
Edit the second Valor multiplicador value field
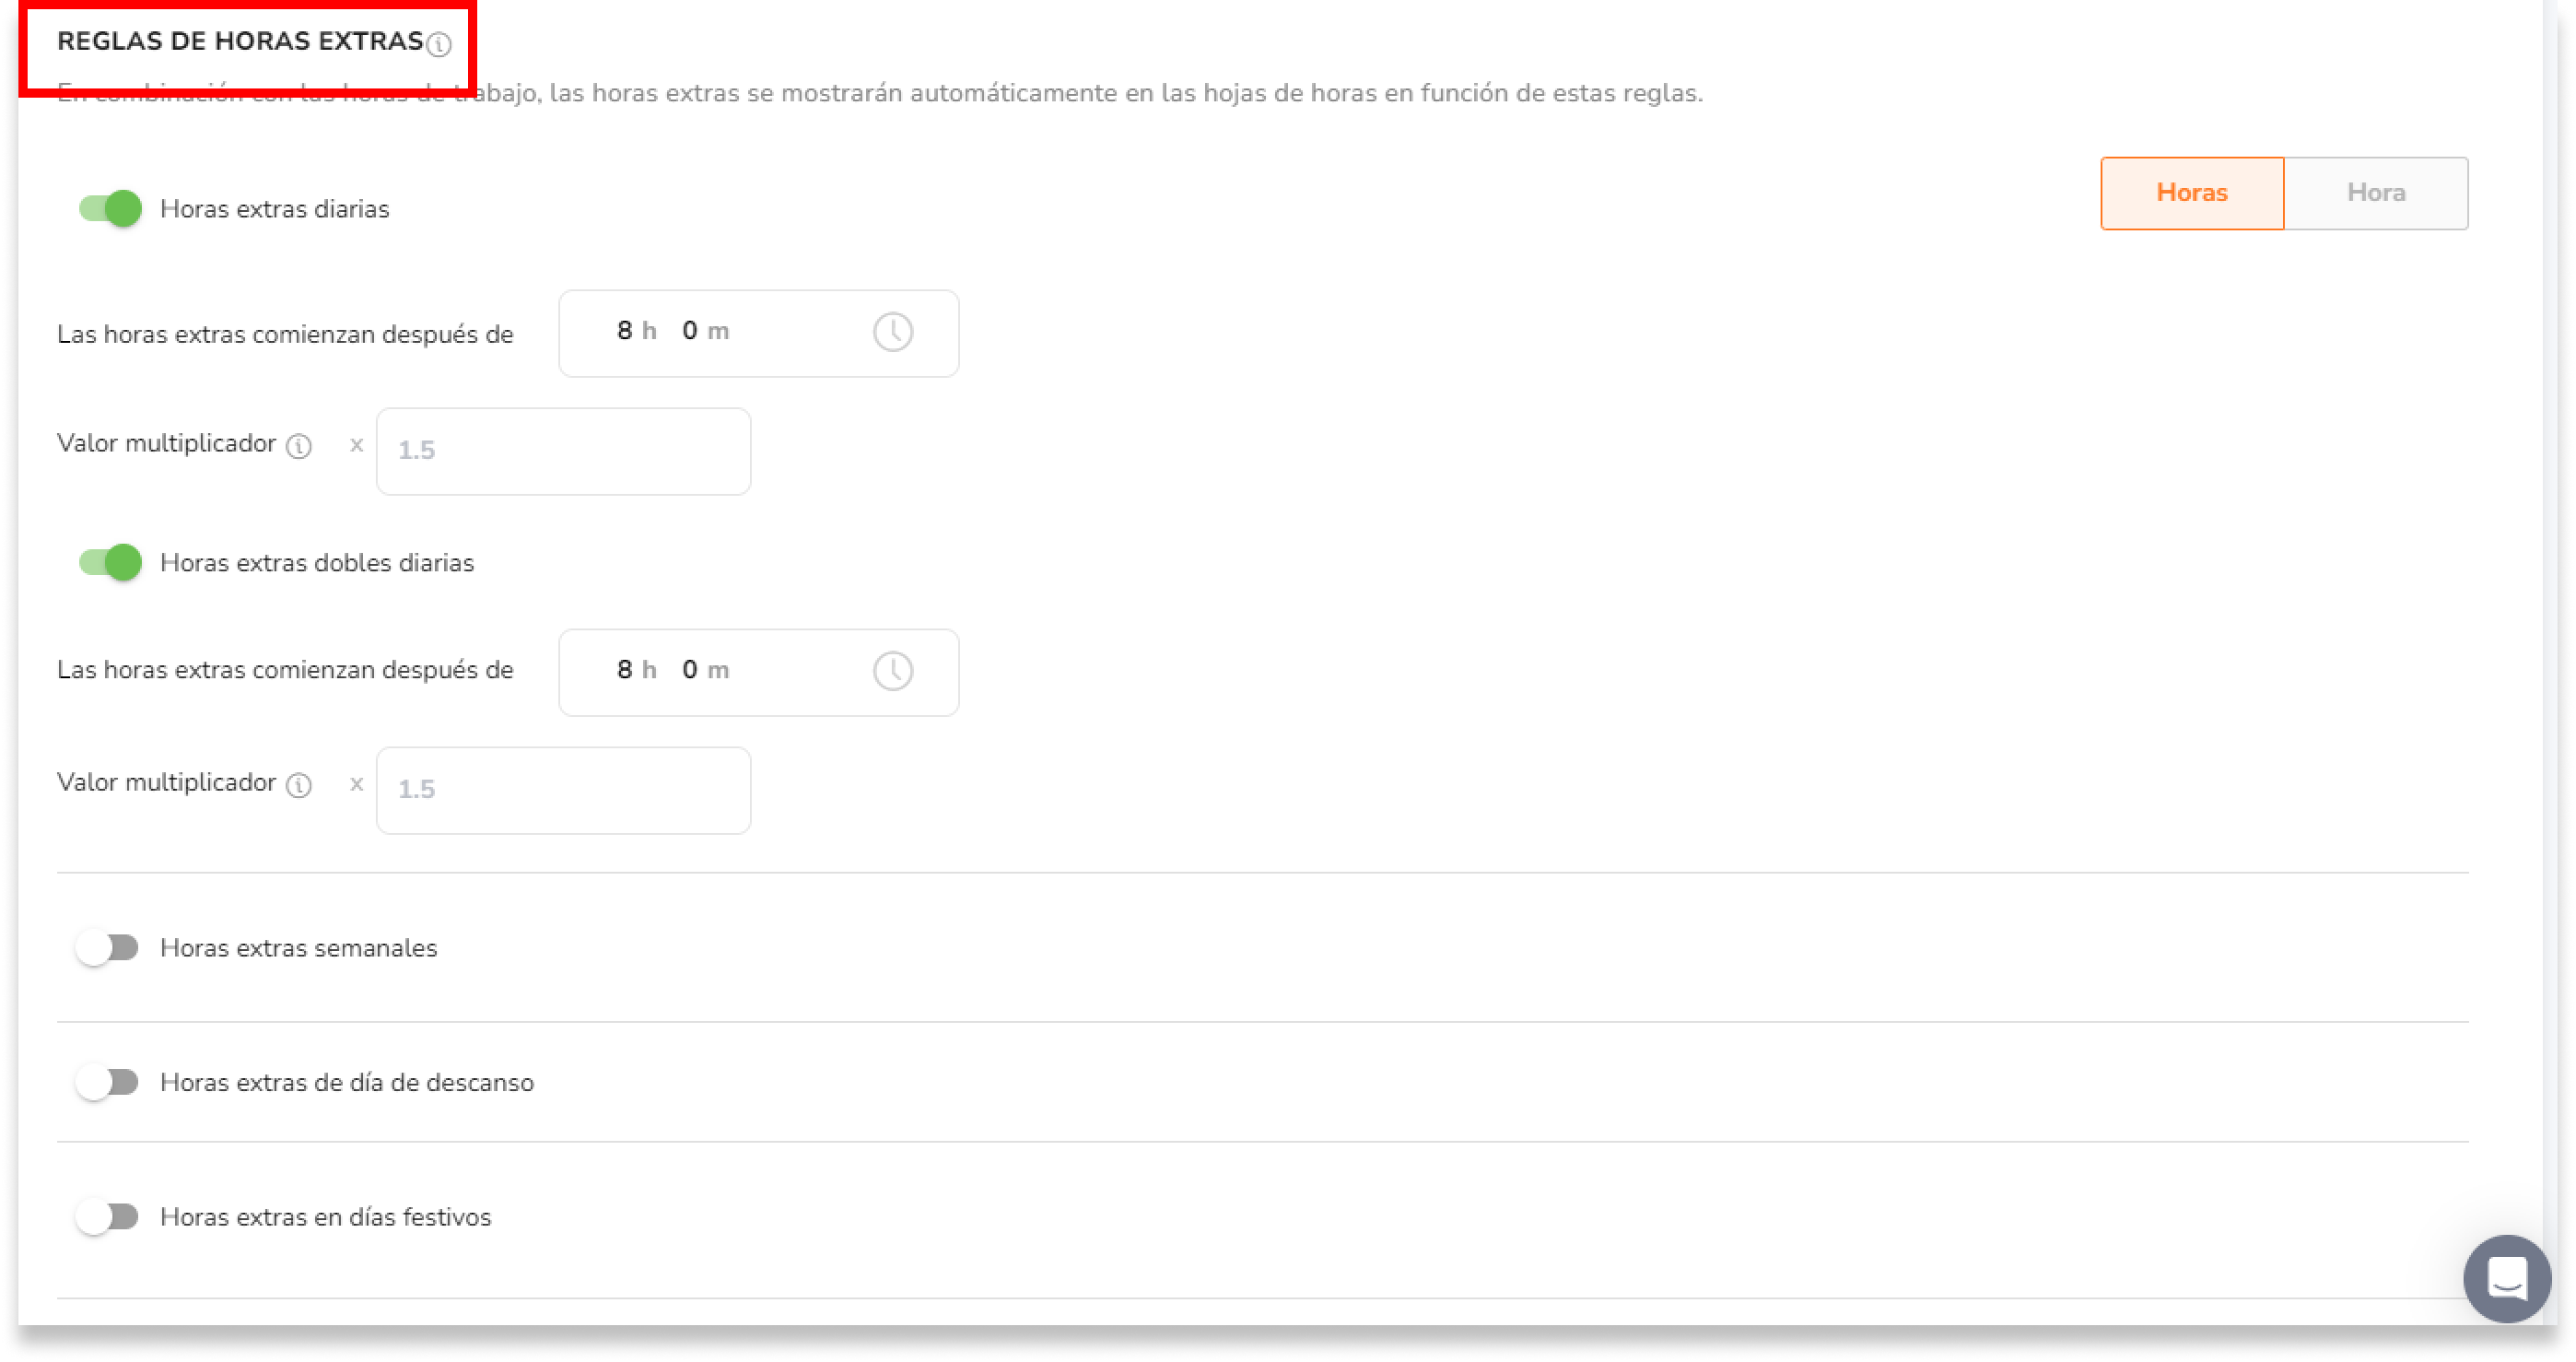click(562, 788)
